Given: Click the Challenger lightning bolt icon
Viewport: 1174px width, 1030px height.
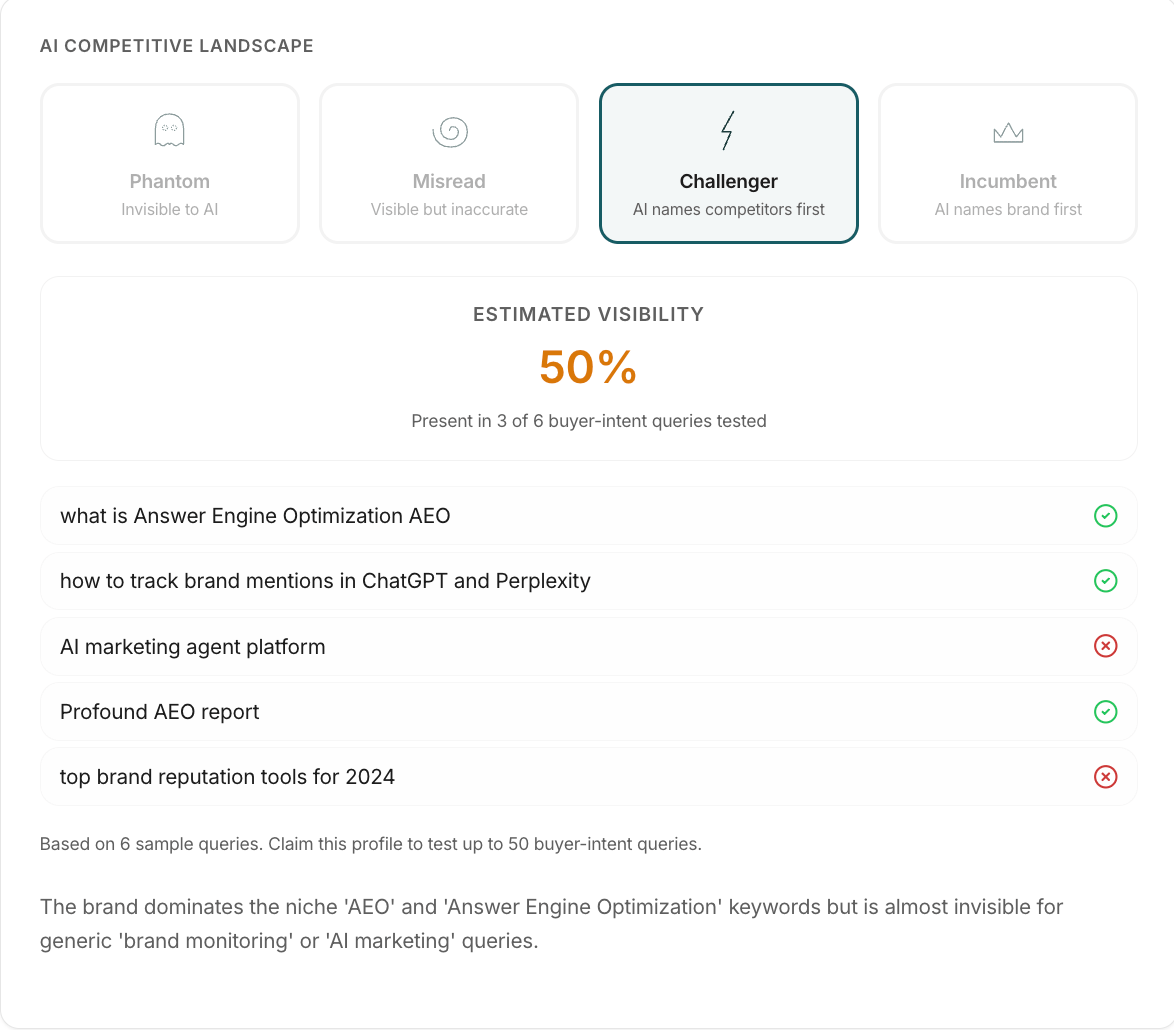Looking at the screenshot, I should click(728, 131).
